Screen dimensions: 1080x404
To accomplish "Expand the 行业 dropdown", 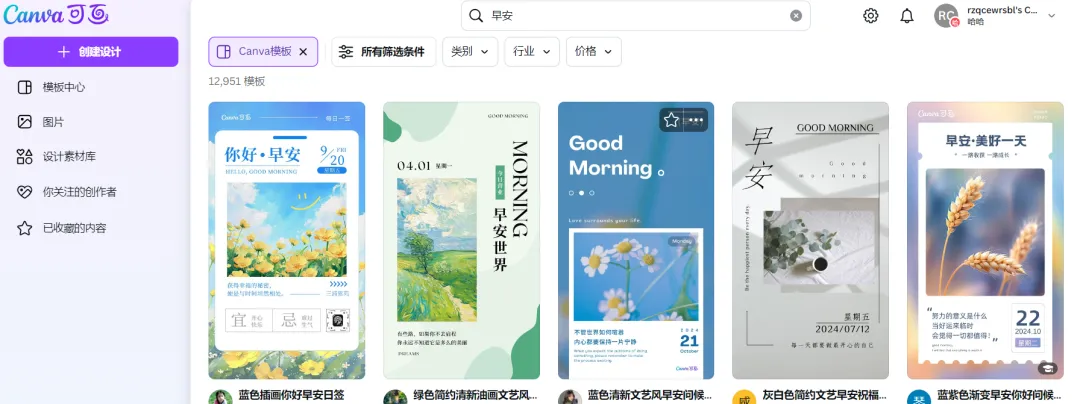I will click(532, 52).
